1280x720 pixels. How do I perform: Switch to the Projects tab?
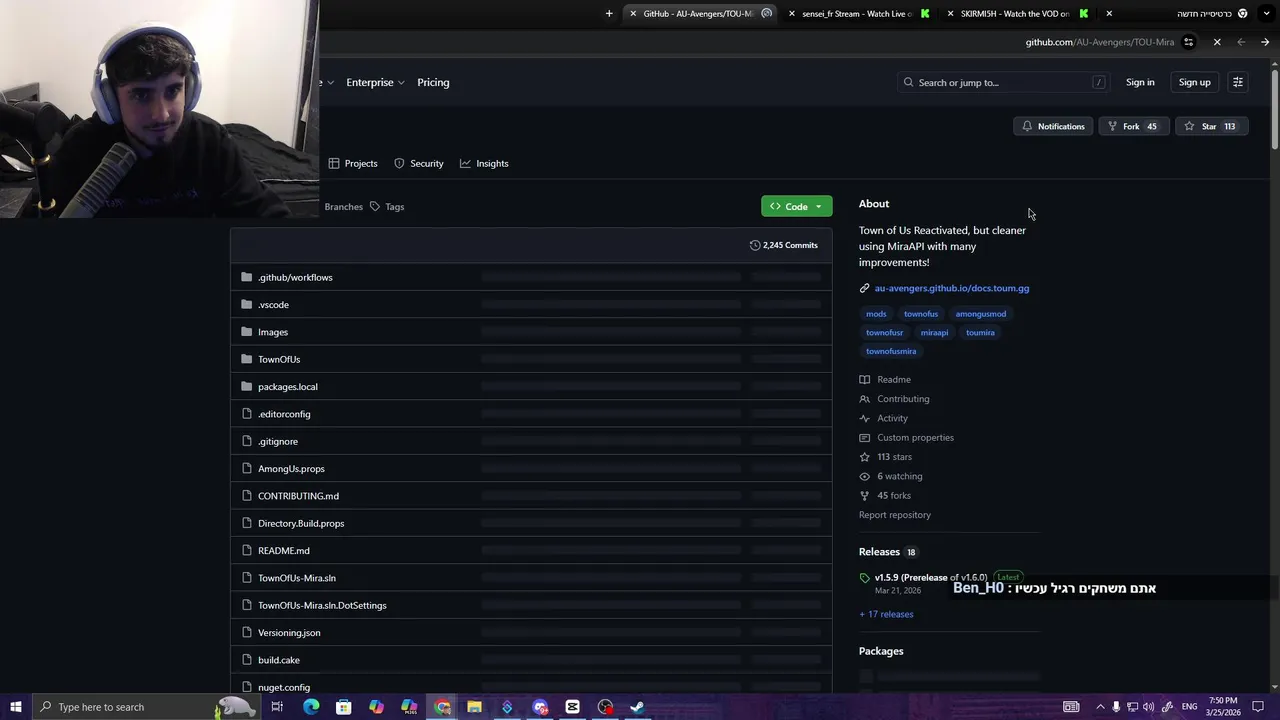(x=353, y=163)
